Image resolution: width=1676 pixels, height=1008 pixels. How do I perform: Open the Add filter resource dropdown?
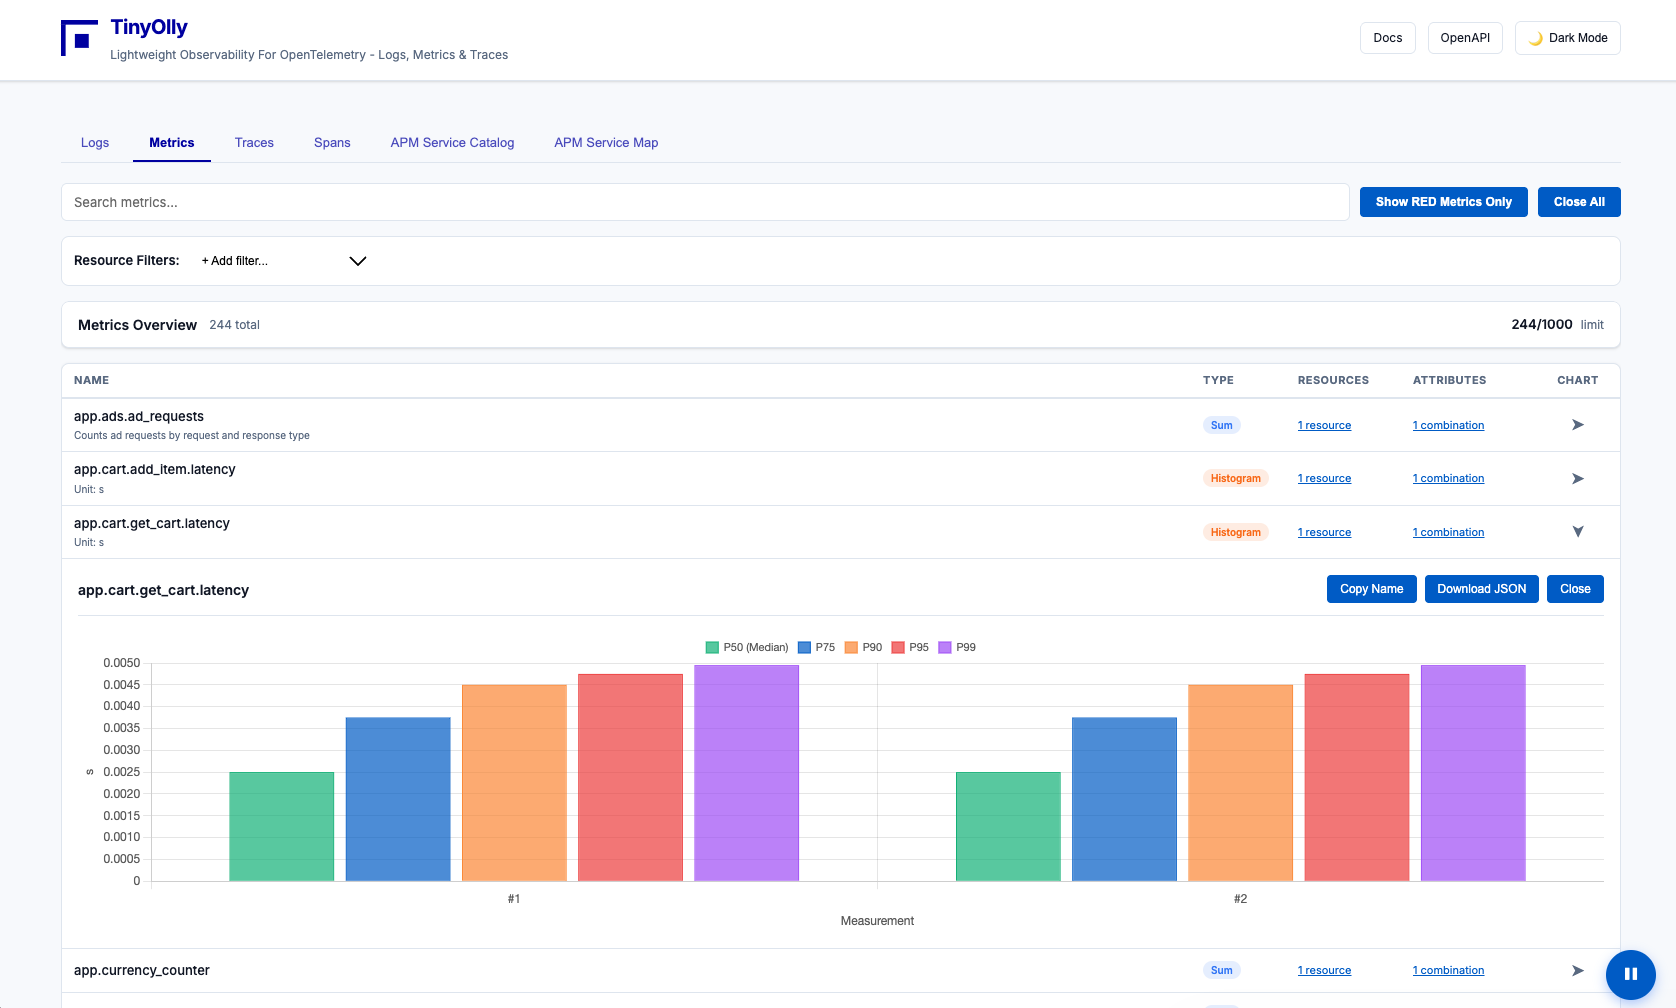[284, 261]
